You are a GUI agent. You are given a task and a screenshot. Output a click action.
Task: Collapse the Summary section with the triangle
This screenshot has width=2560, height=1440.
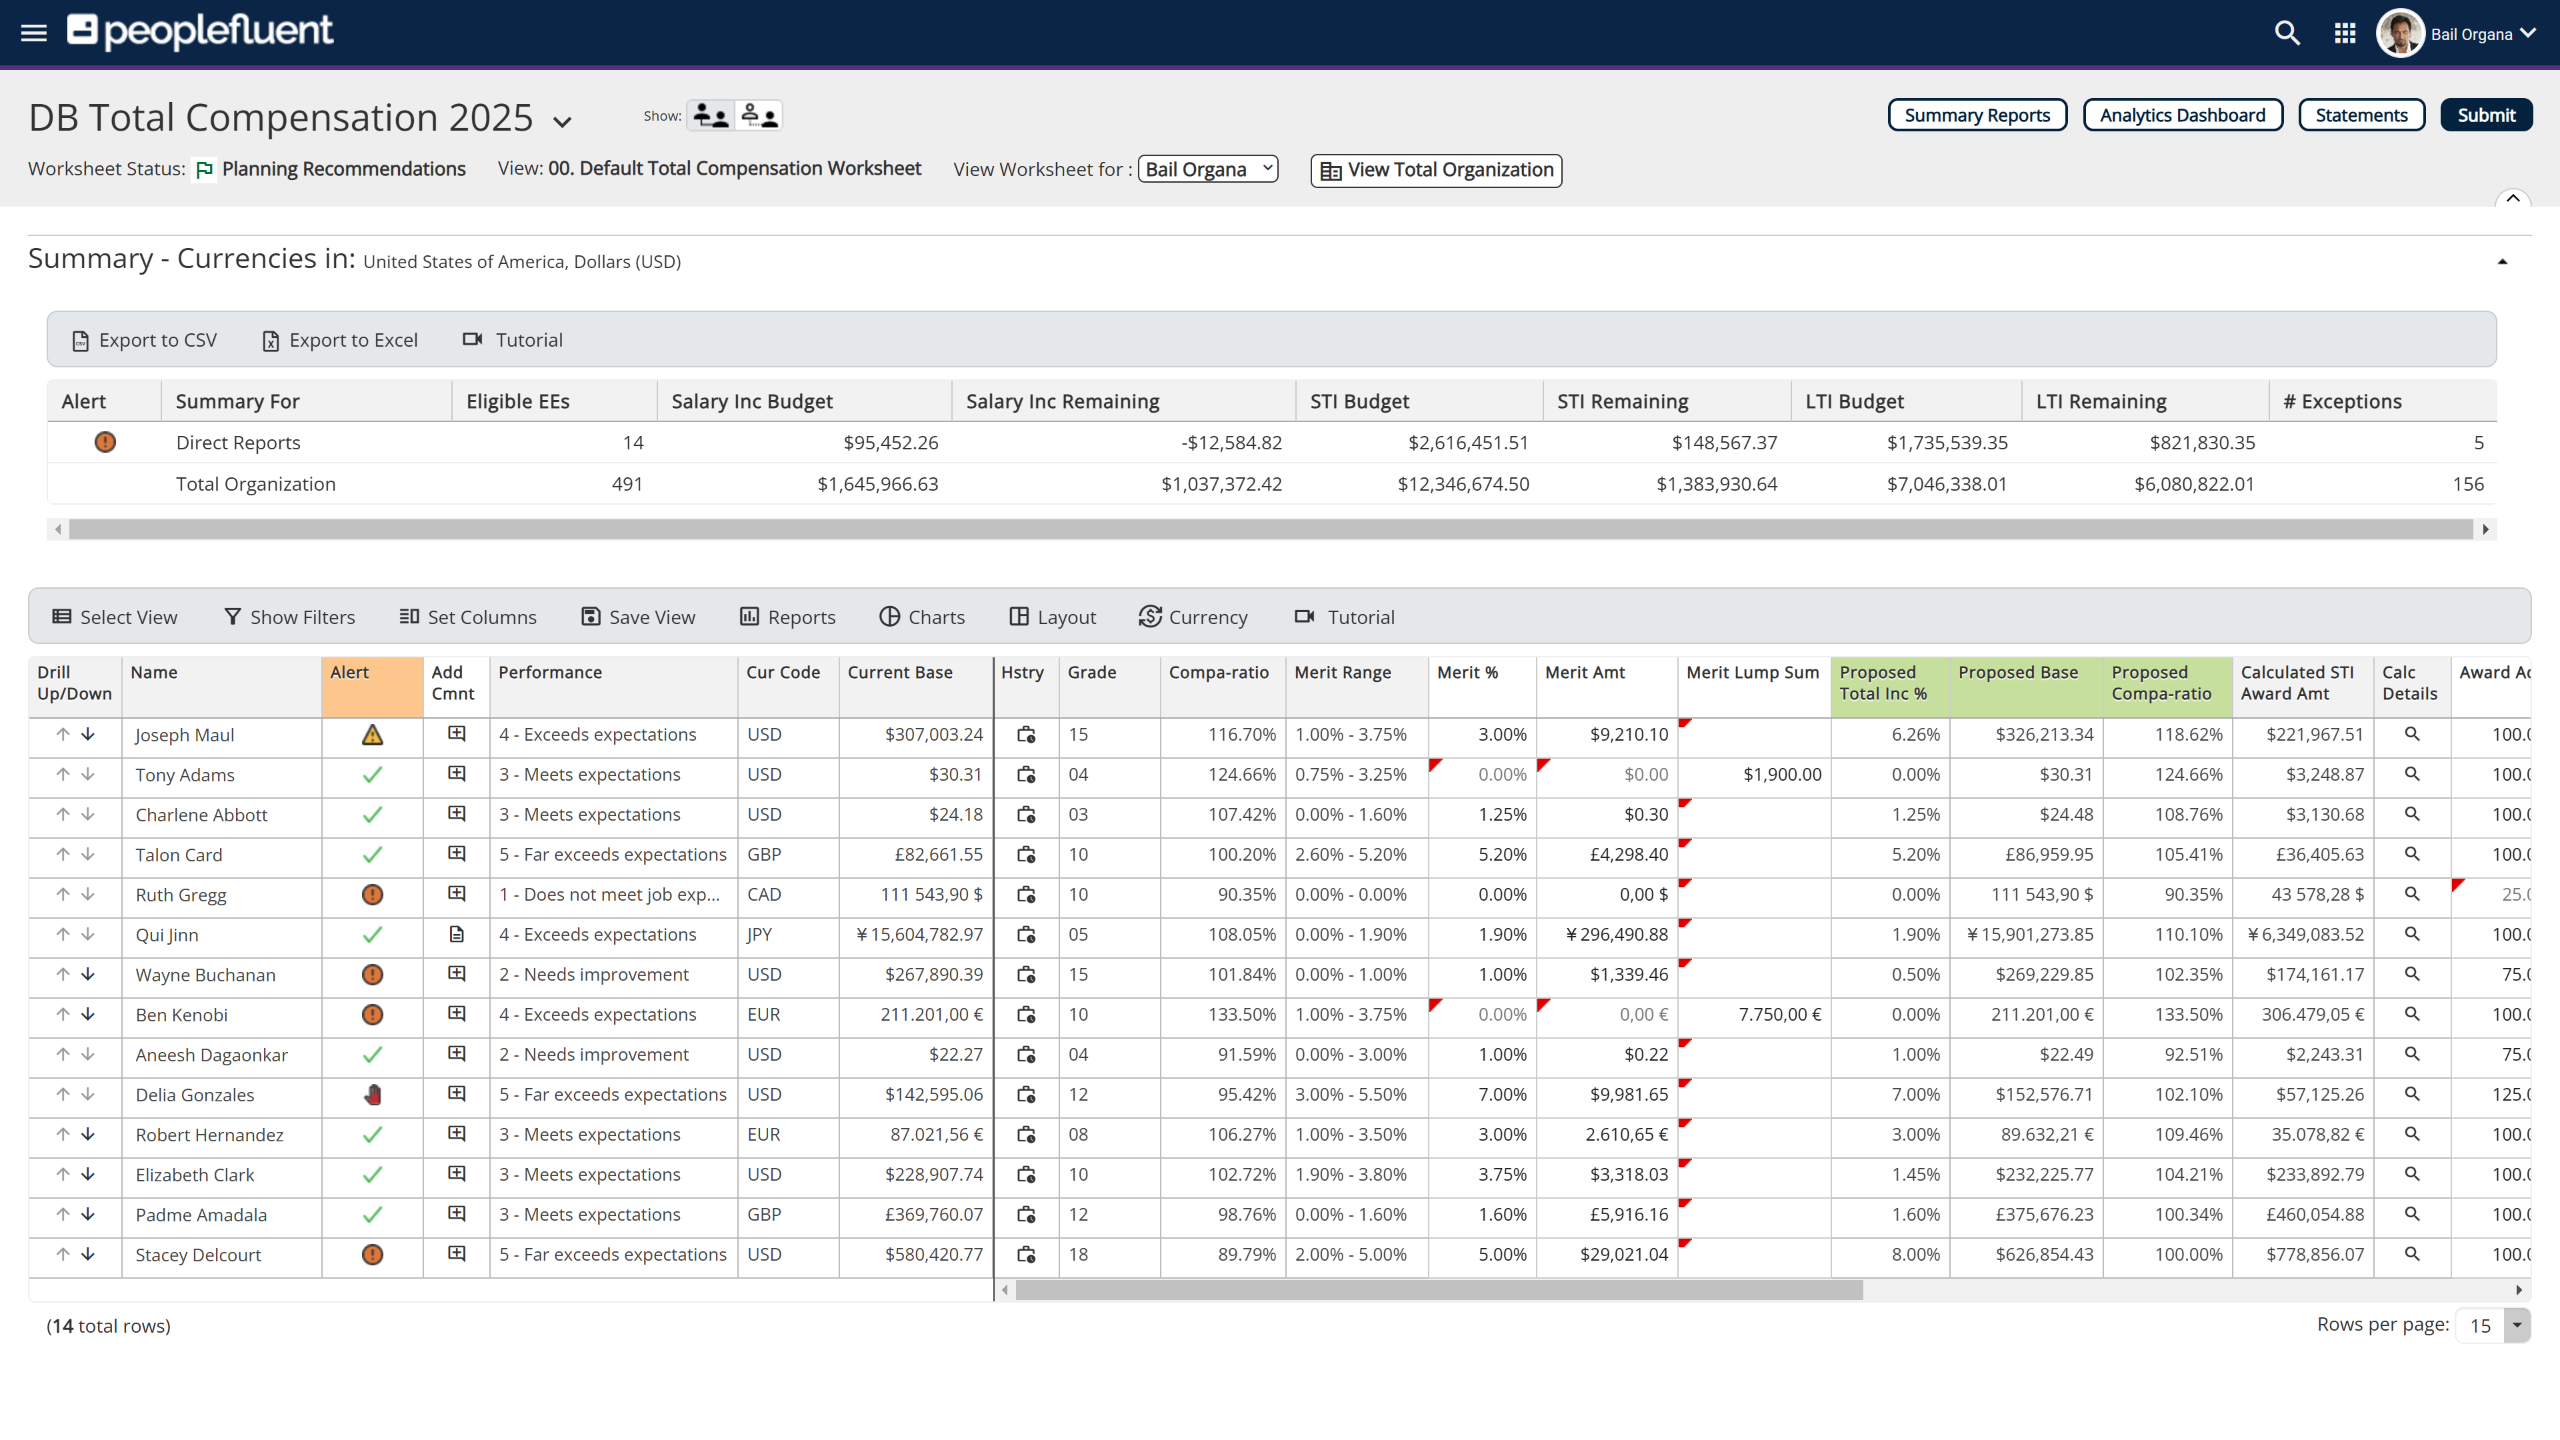point(2502,262)
